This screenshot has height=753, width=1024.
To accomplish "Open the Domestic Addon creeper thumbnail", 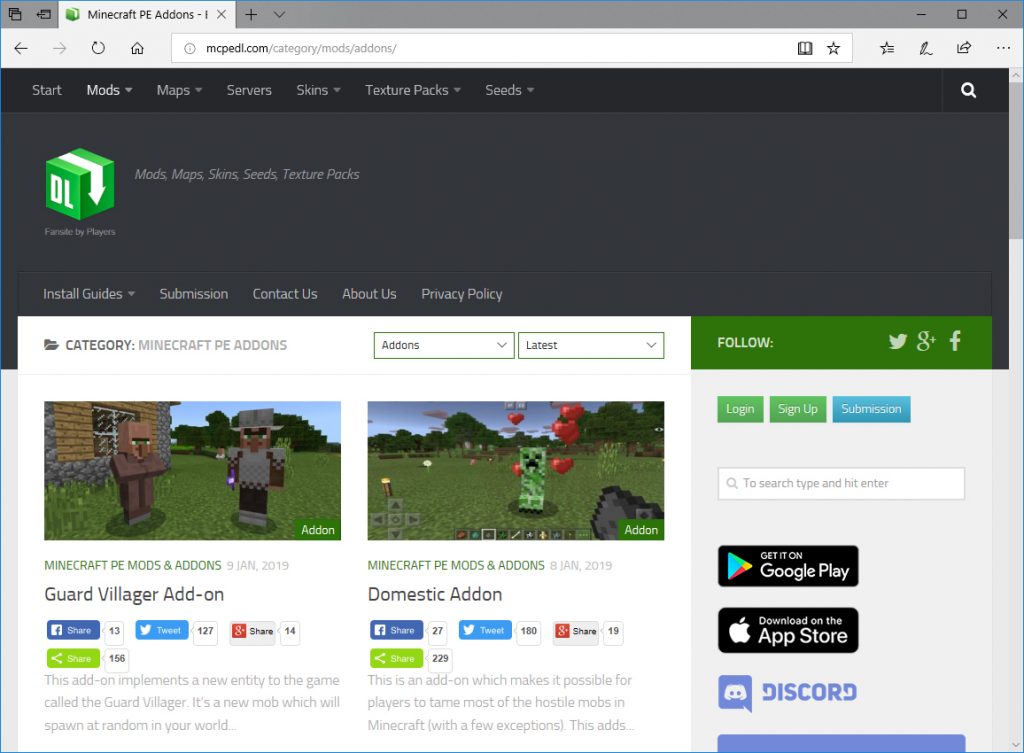I will pyautogui.click(x=516, y=471).
